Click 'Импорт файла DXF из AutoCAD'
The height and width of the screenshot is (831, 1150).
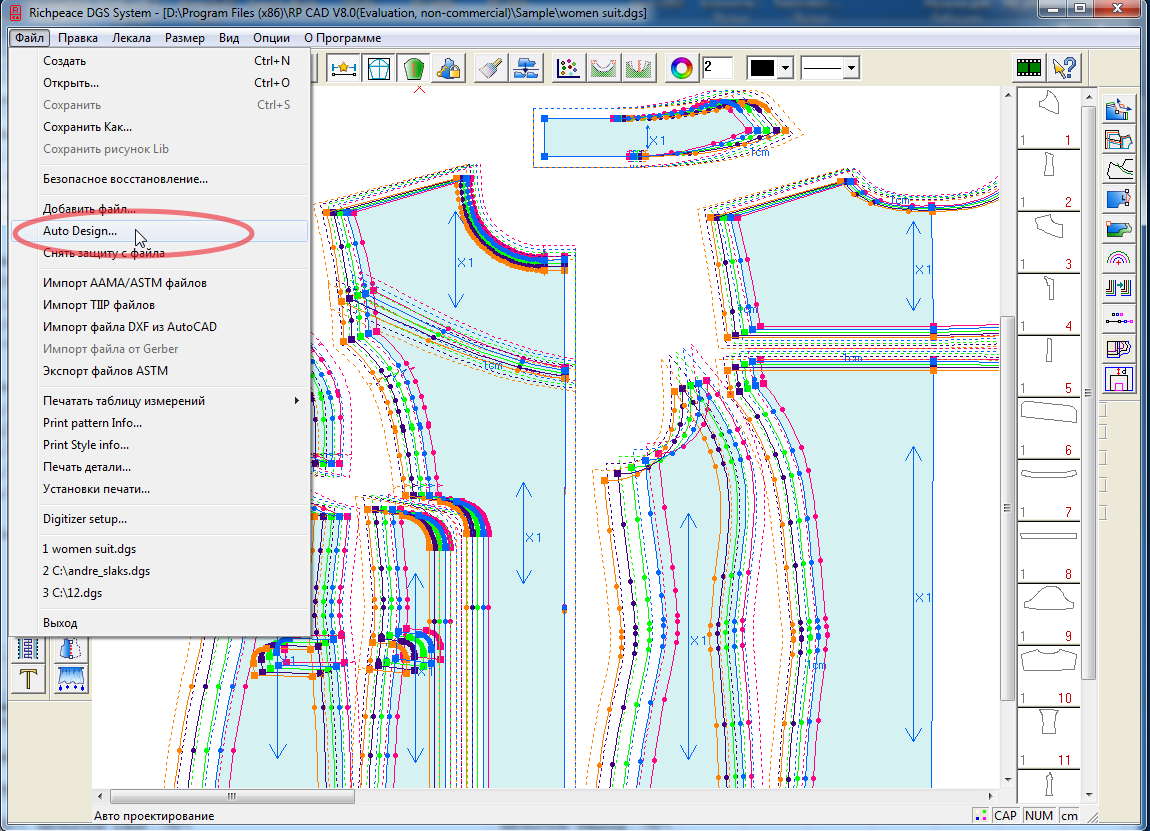click(130, 327)
